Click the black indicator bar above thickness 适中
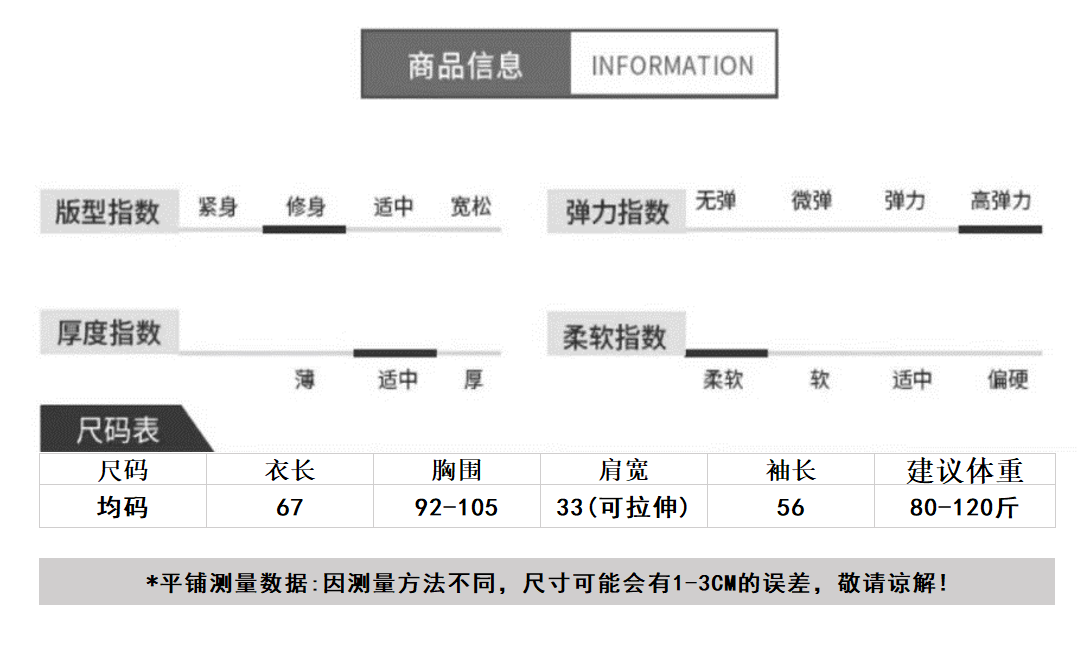This screenshot has height=668, width=1087. (x=394, y=353)
